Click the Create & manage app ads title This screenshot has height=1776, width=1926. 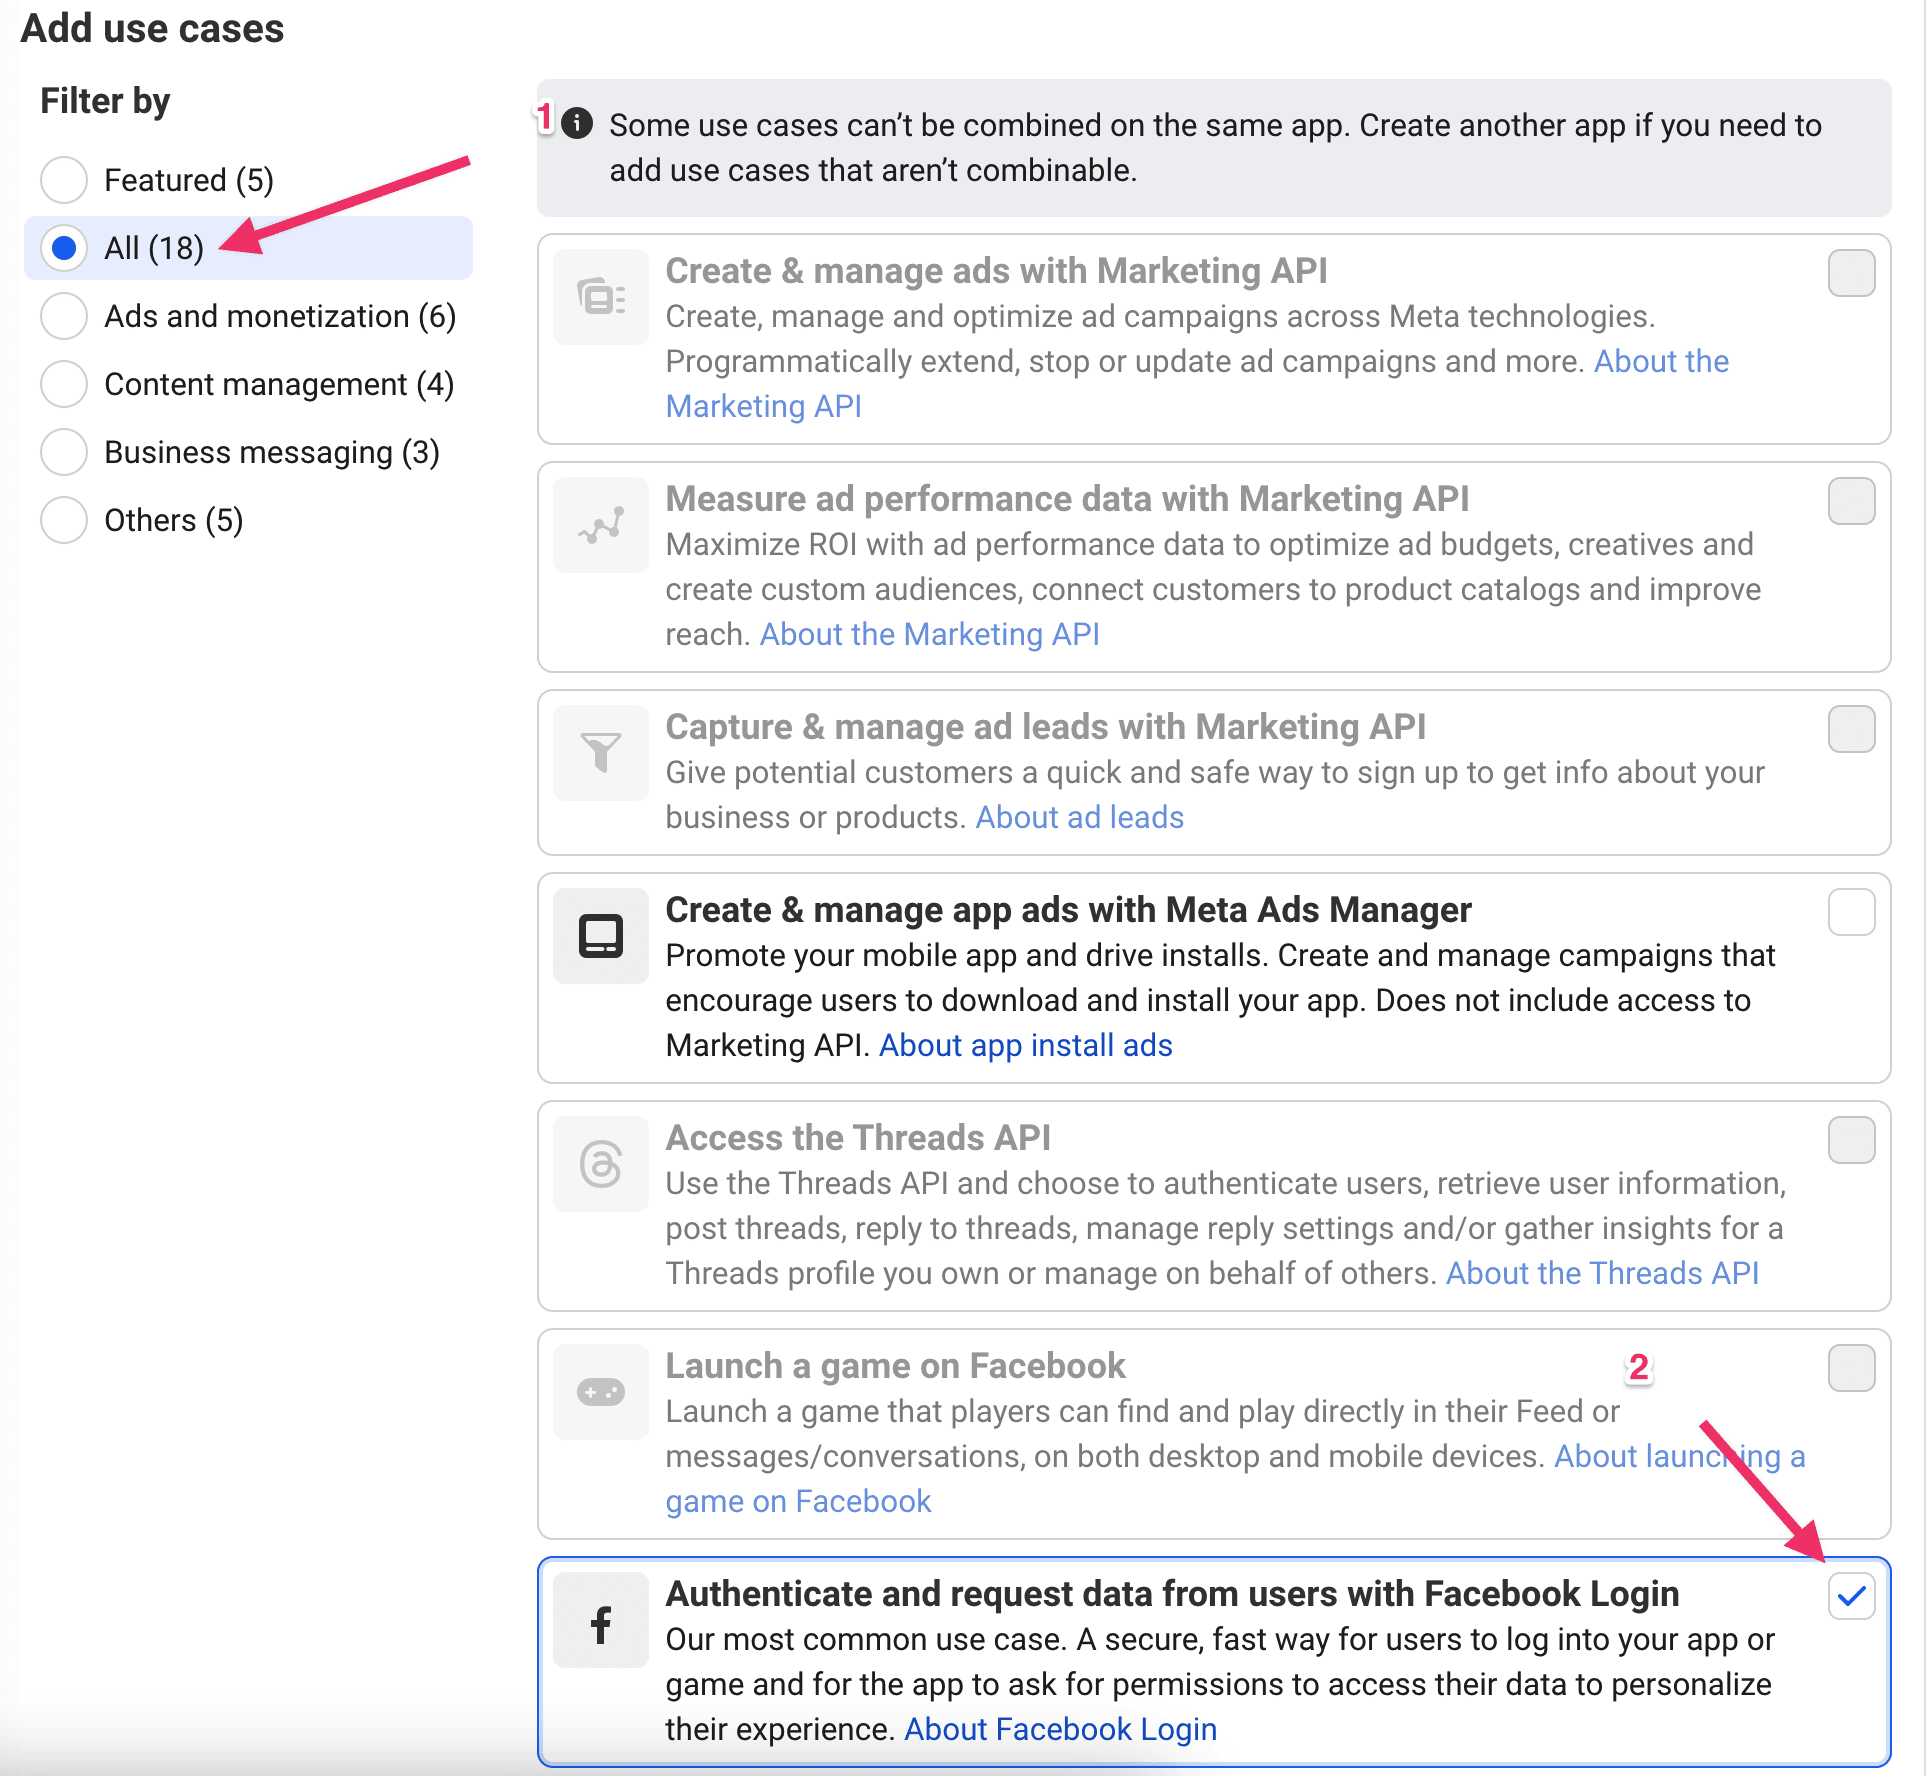1068,910
